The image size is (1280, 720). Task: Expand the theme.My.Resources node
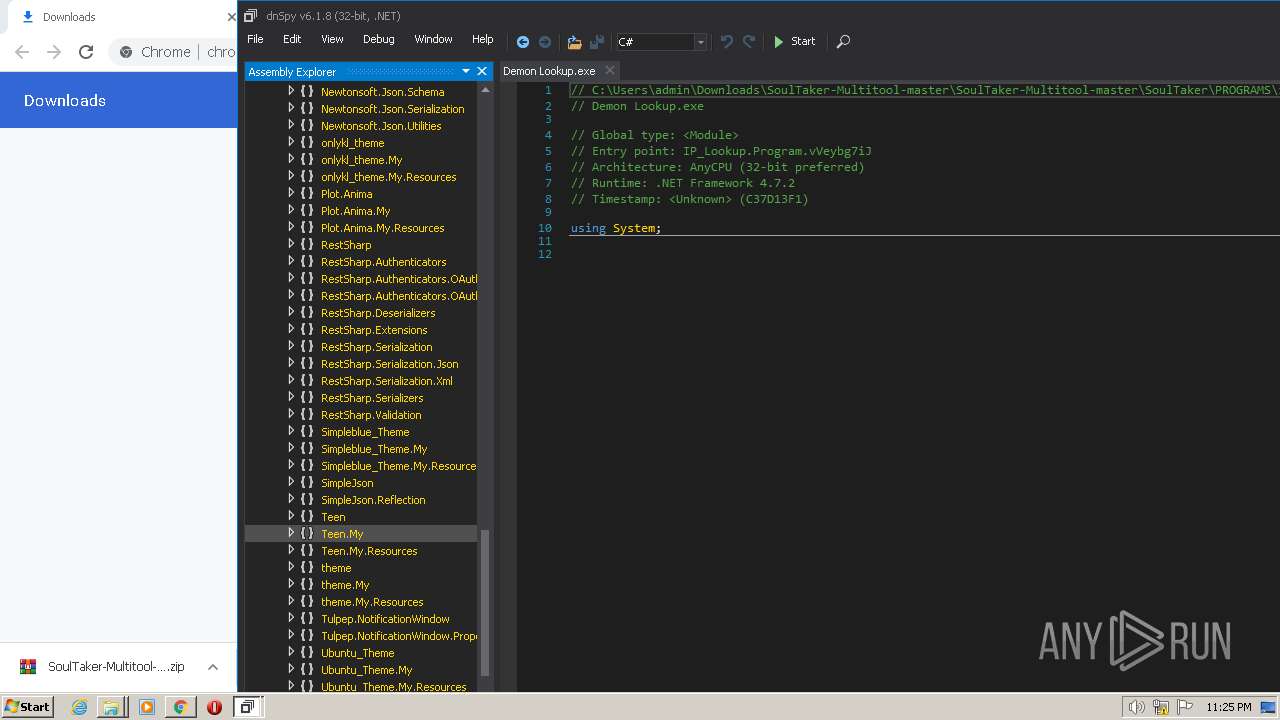pos(291,602)
